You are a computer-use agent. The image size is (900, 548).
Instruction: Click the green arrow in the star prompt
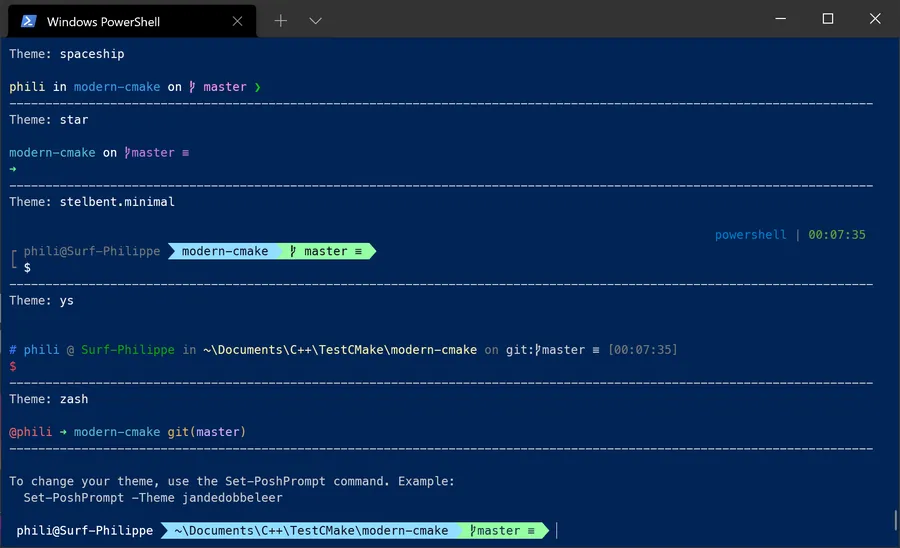[13, 169]
